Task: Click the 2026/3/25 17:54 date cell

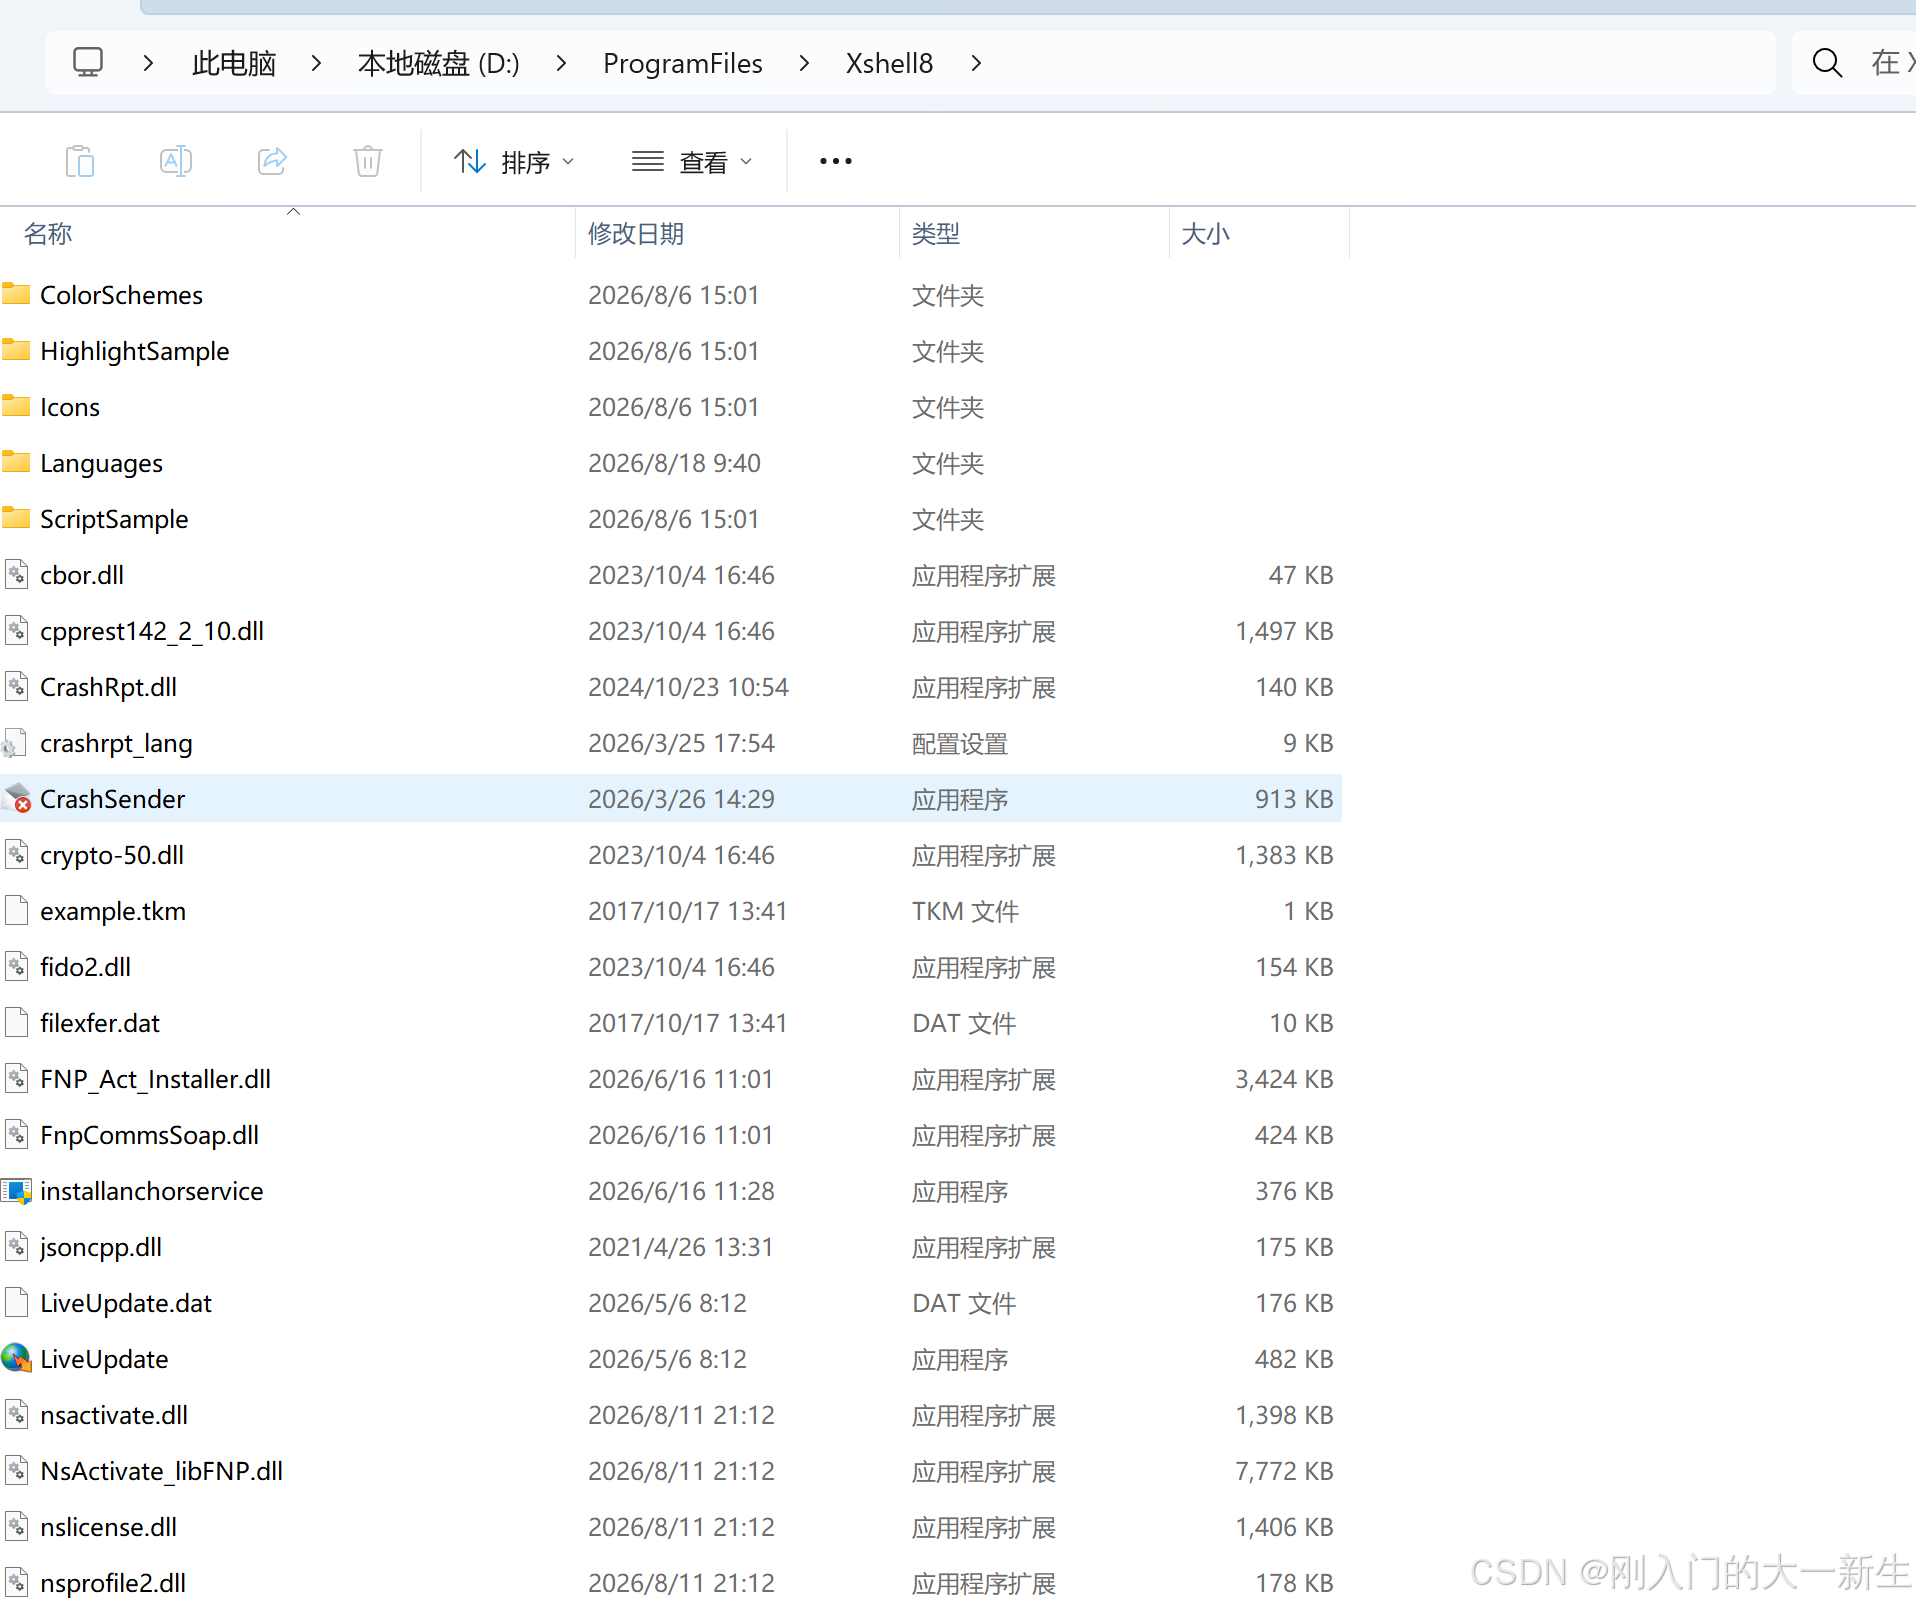Action: coord(681,743)
